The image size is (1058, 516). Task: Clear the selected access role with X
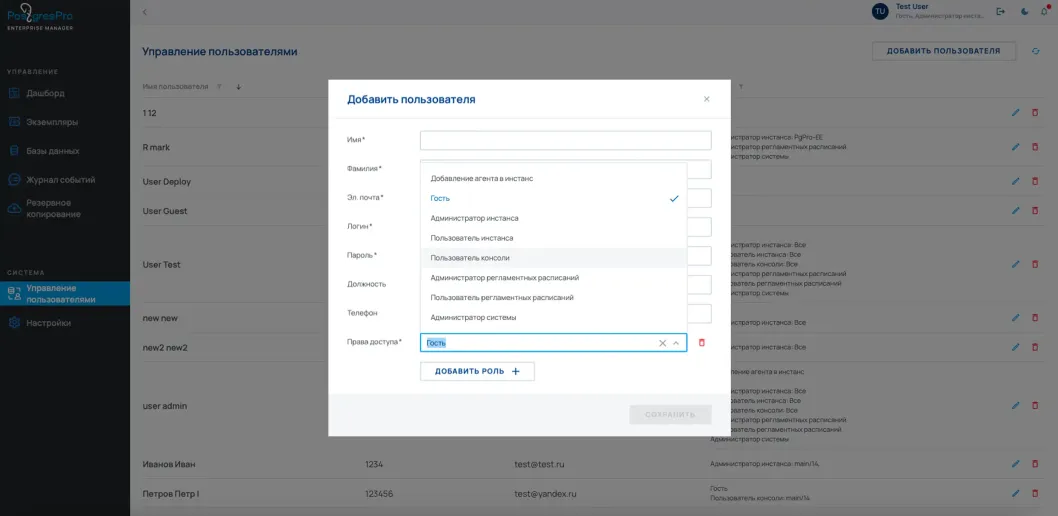pos(662,343)
